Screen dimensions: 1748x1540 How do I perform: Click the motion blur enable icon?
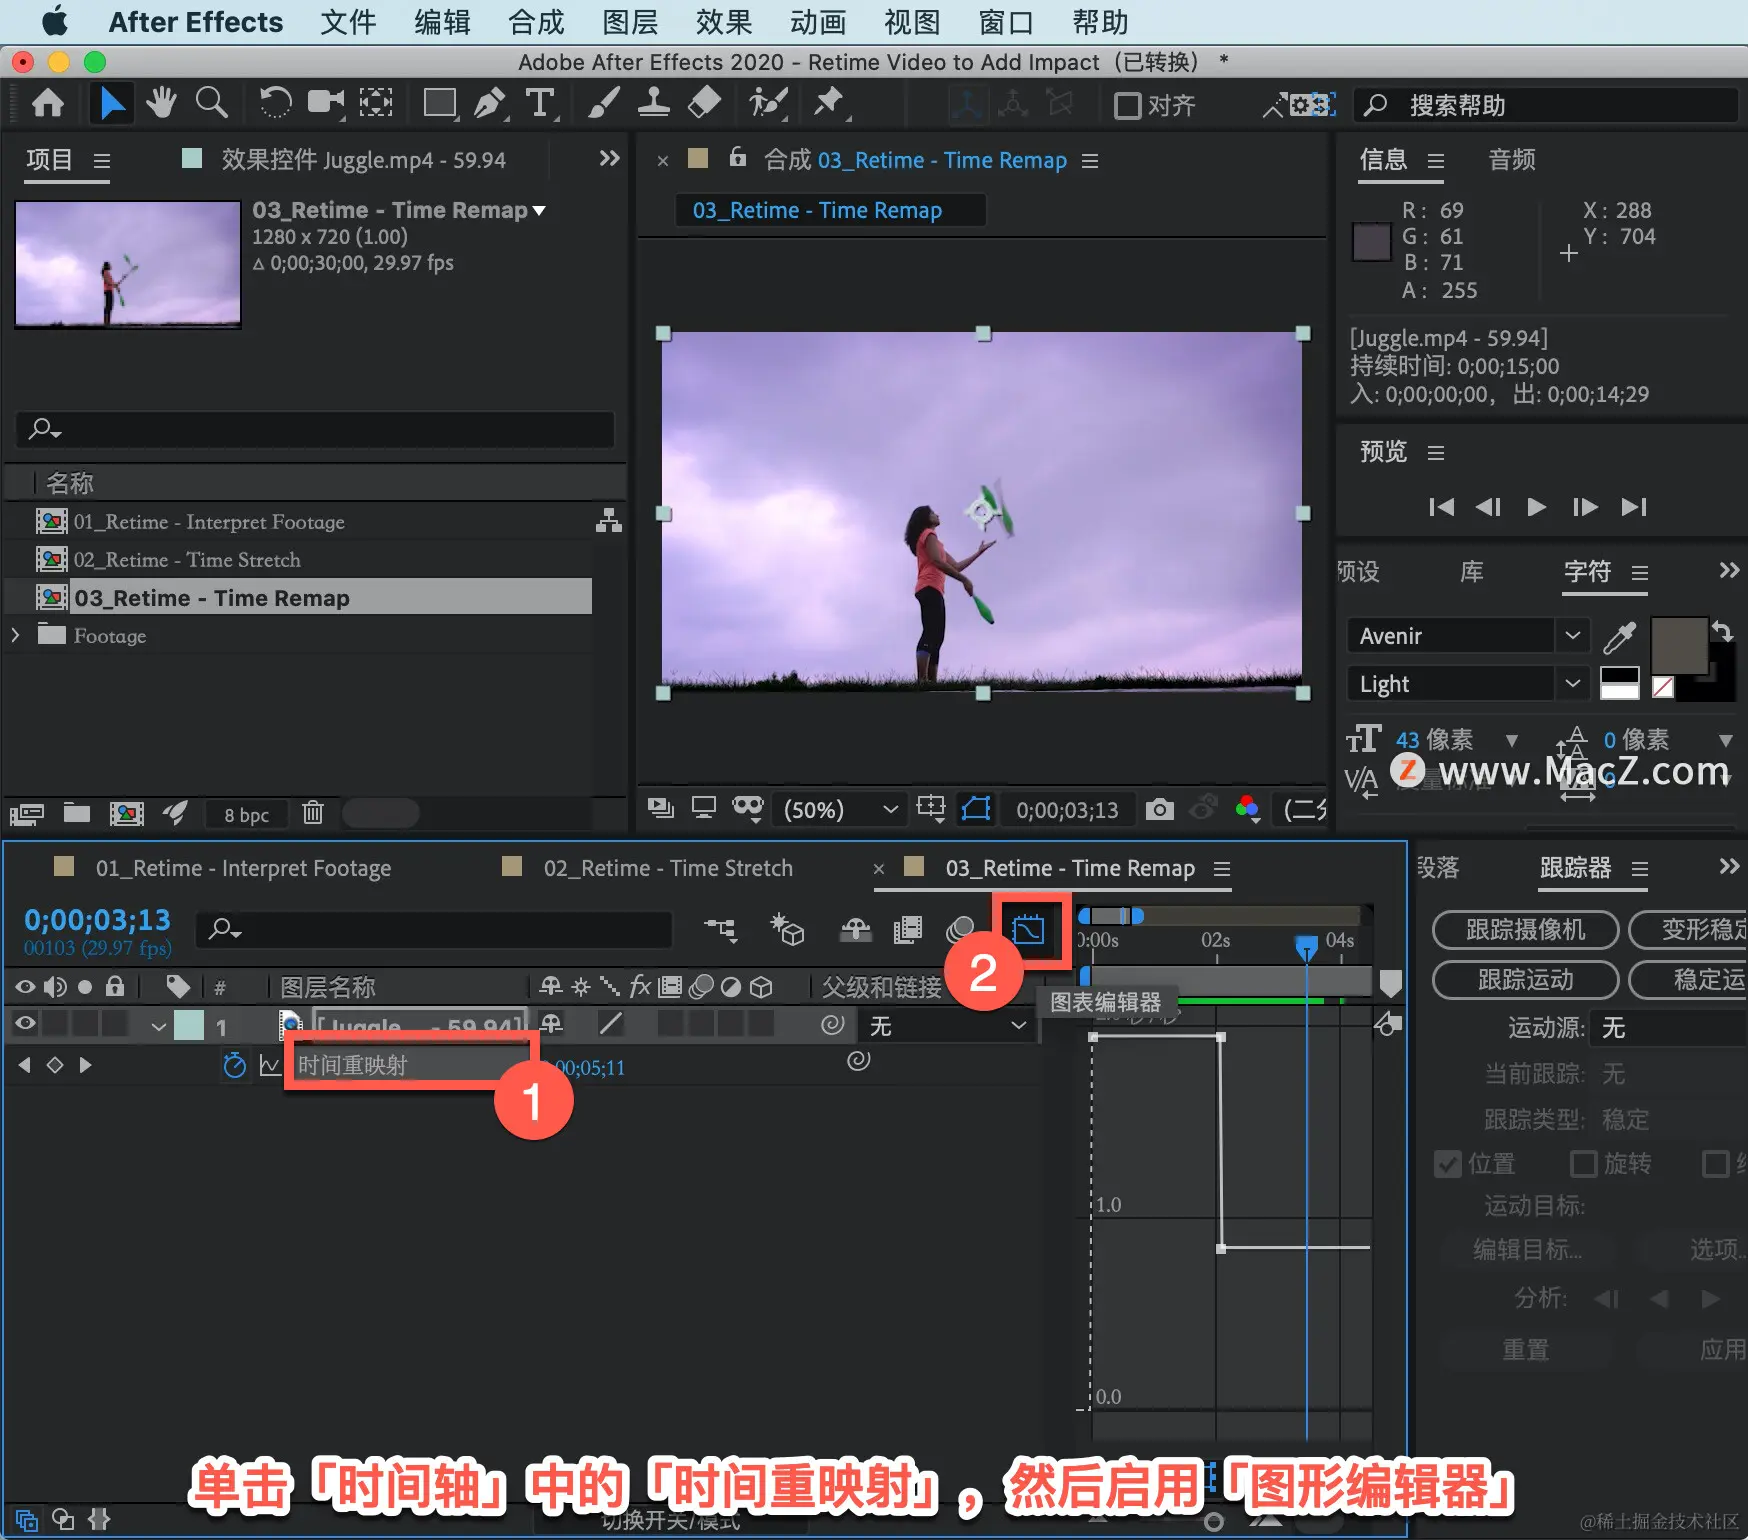960,931
